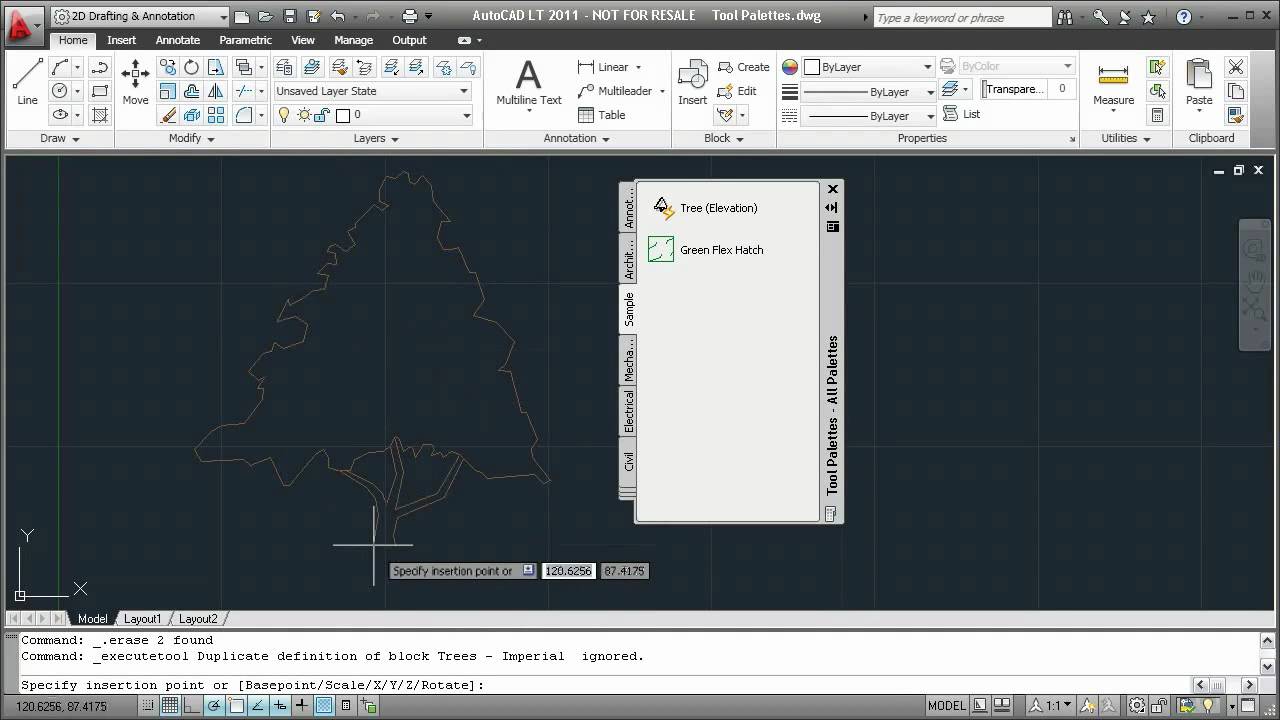Toggle Grid Display in status bar
Viewport: 1280px width, 720px height.
tap(169, 706)
